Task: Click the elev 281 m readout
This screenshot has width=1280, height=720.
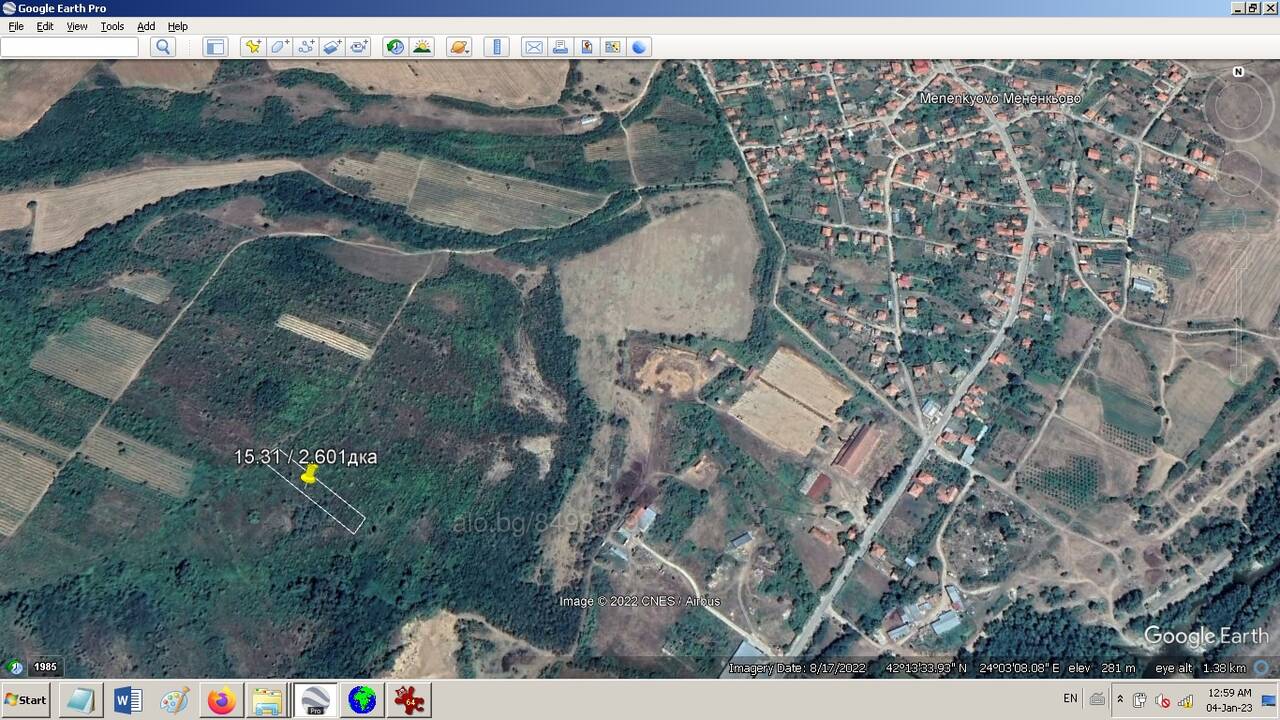Action: [1102, 668]
